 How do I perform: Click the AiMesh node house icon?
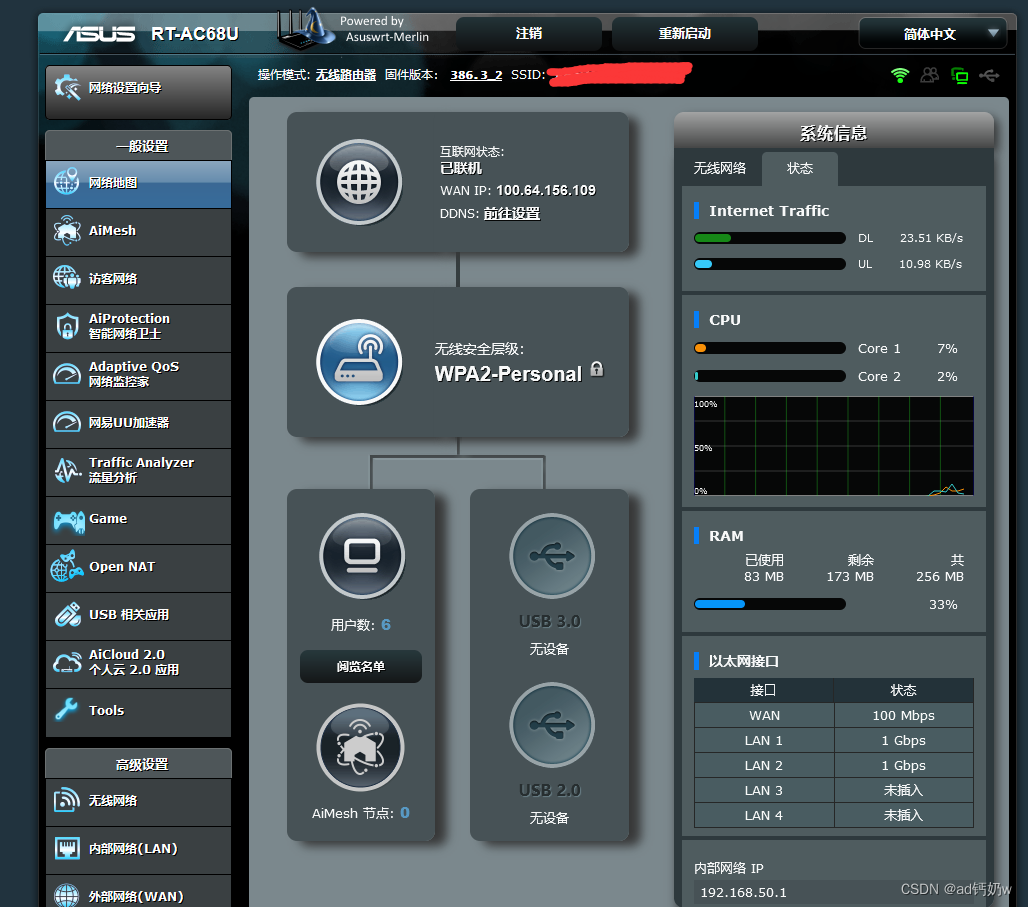pos(360,747)
